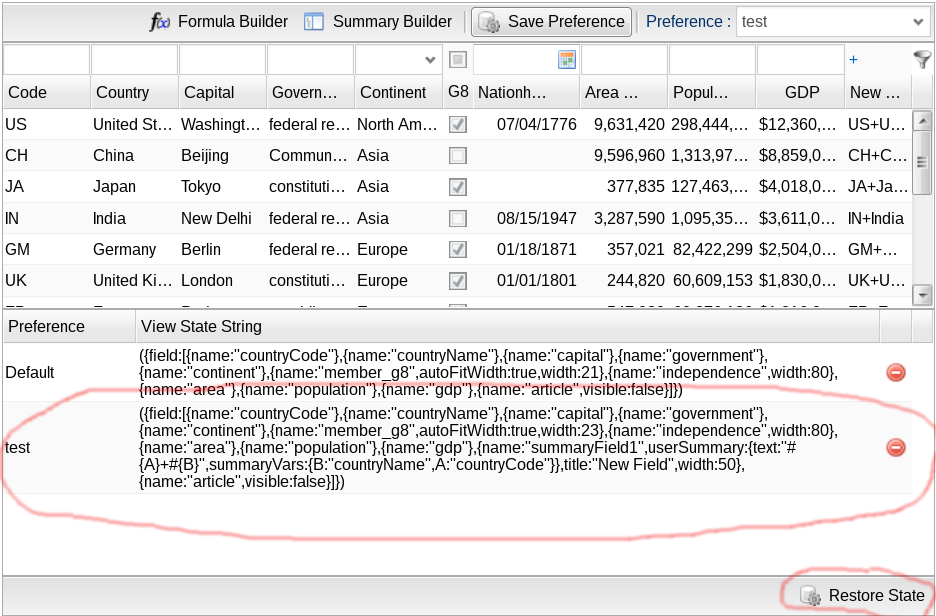Toggle the G8 filter checkbox in the filter row
936x616 pixels.
point(457,60)
